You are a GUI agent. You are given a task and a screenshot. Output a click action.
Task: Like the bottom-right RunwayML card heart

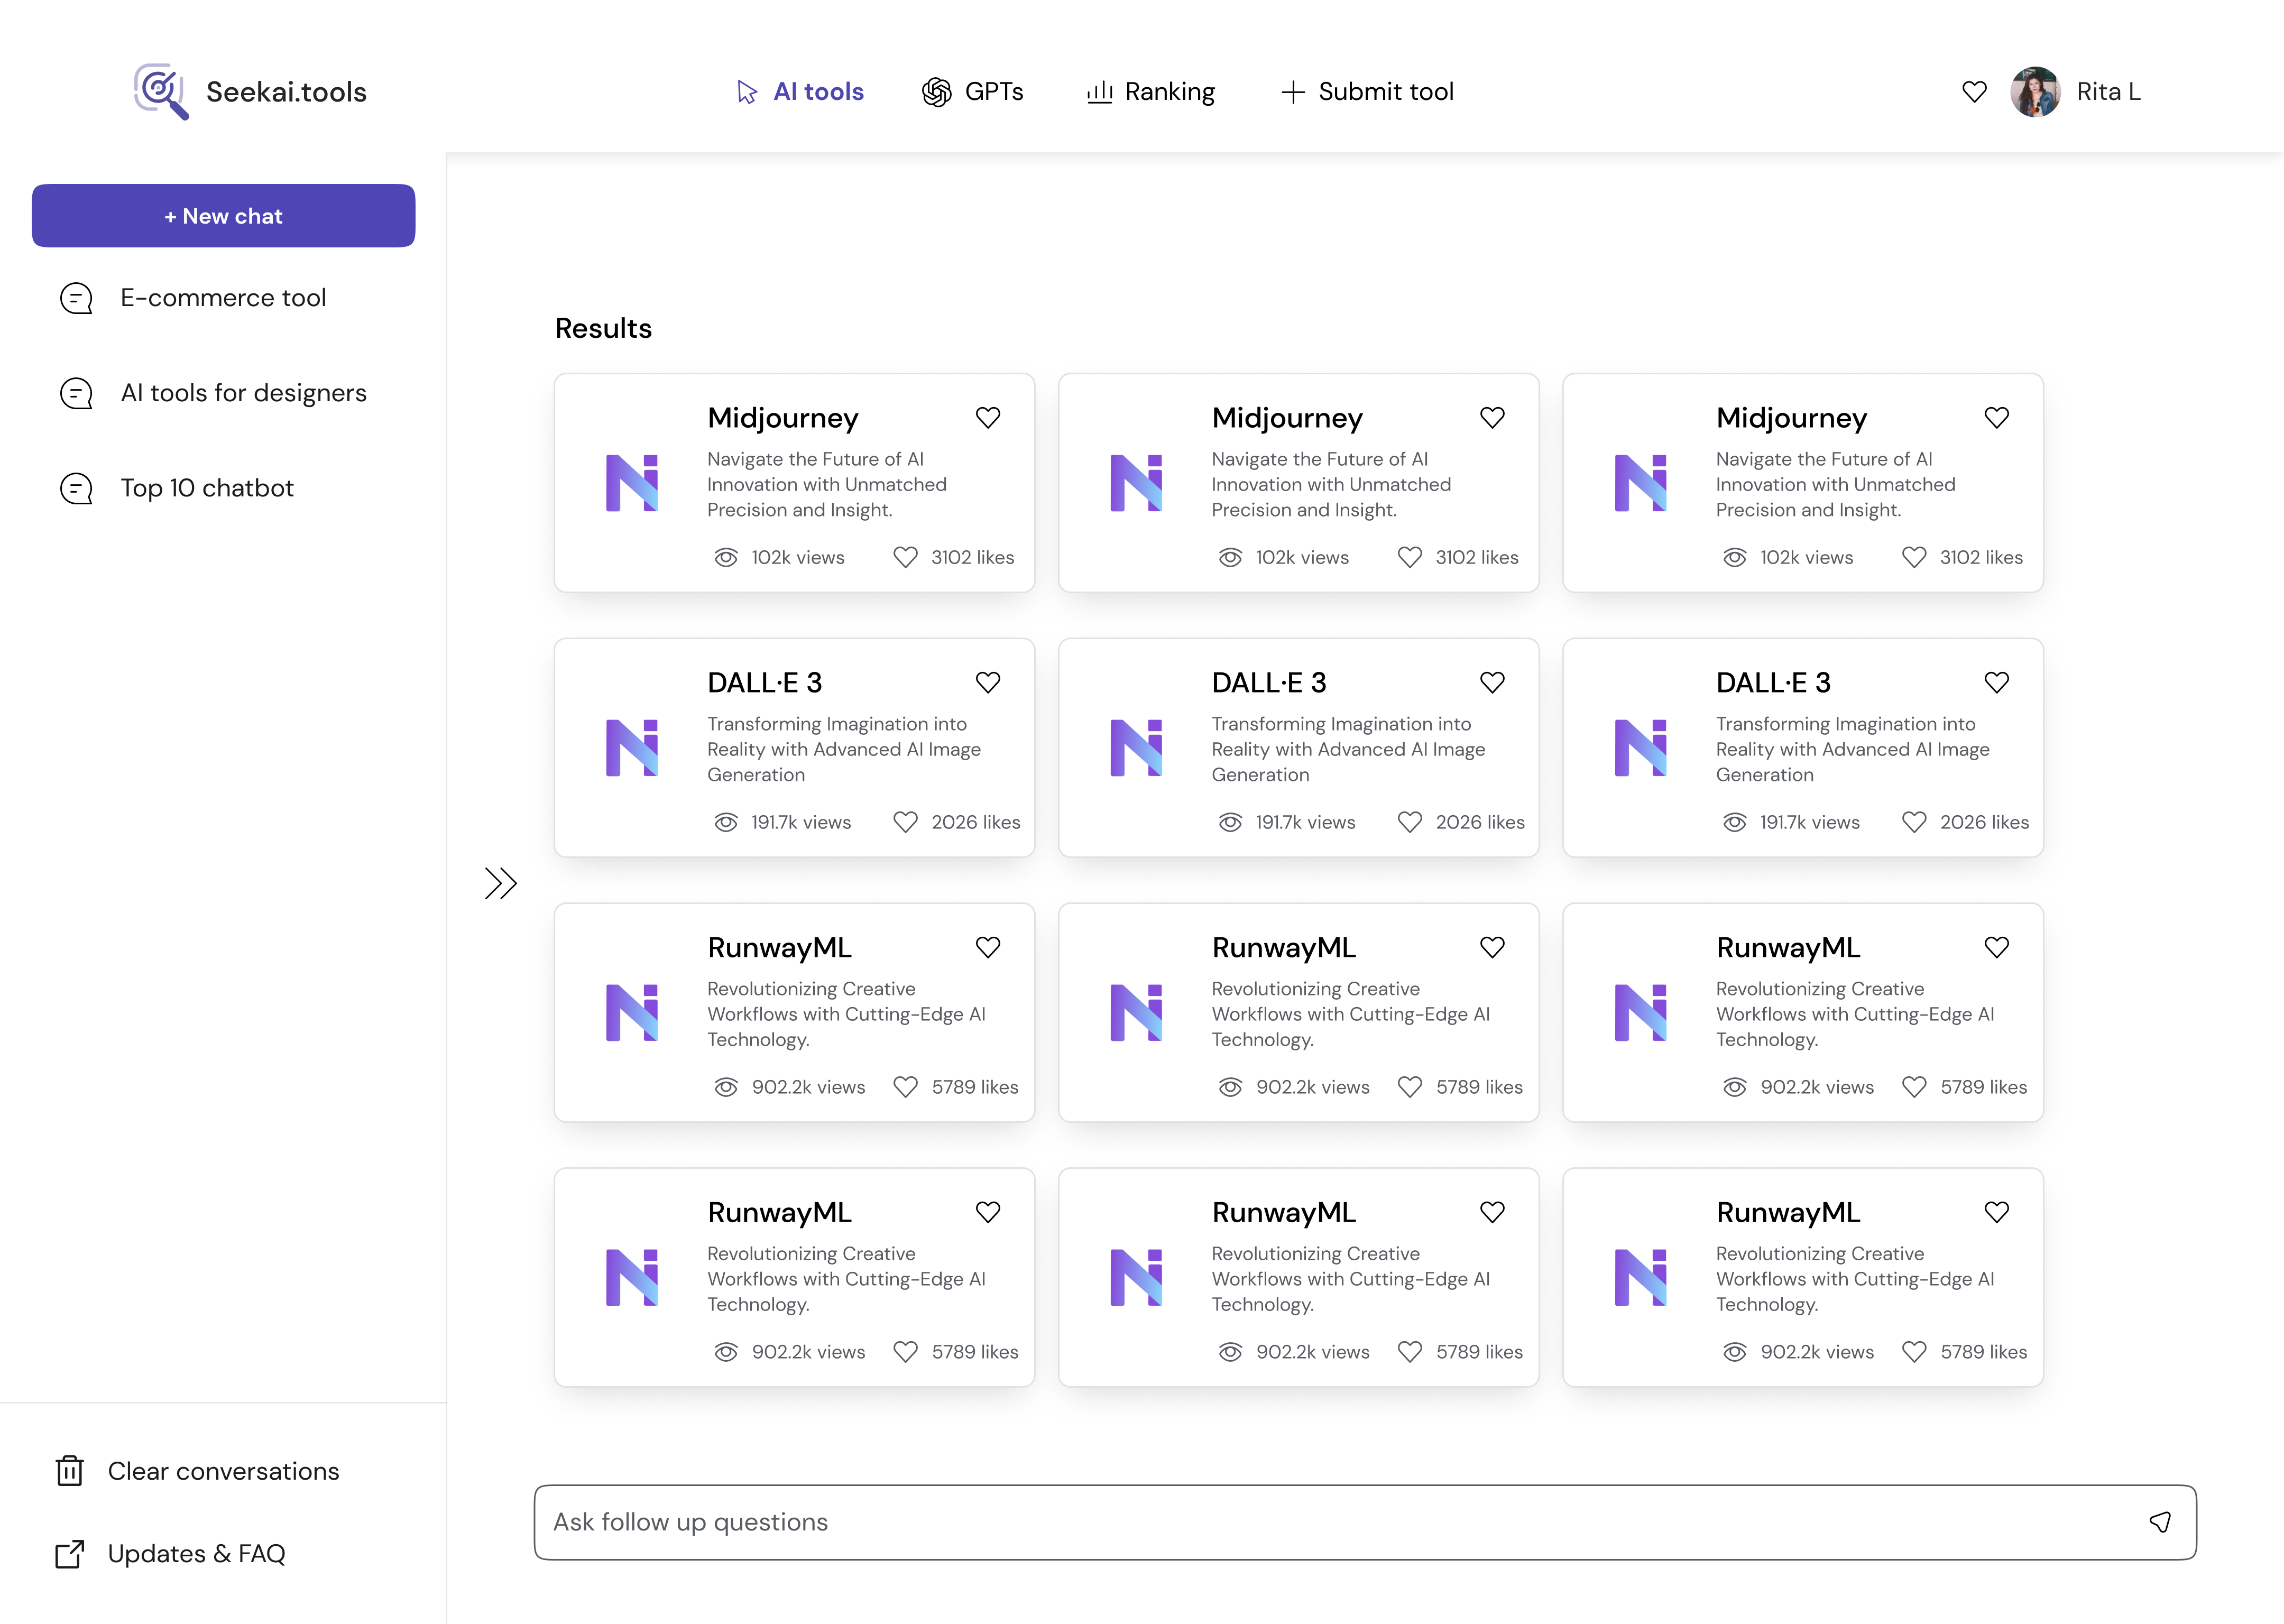pos(1996,1212)
